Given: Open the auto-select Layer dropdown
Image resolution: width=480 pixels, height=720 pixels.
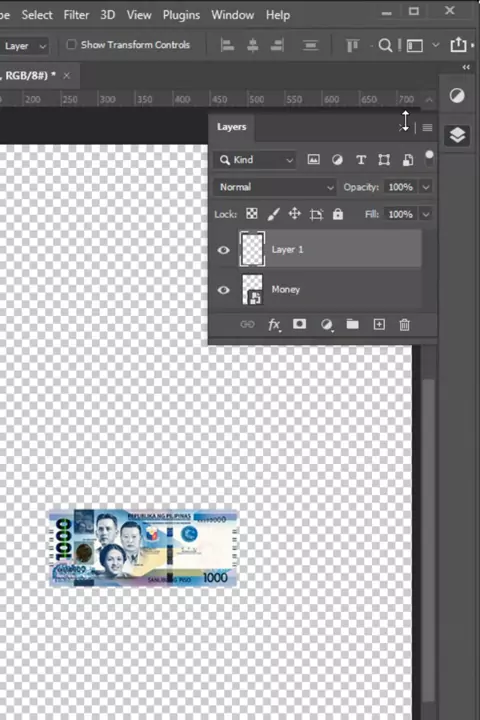Looking at the screenshot, I should tap(25, 46).
